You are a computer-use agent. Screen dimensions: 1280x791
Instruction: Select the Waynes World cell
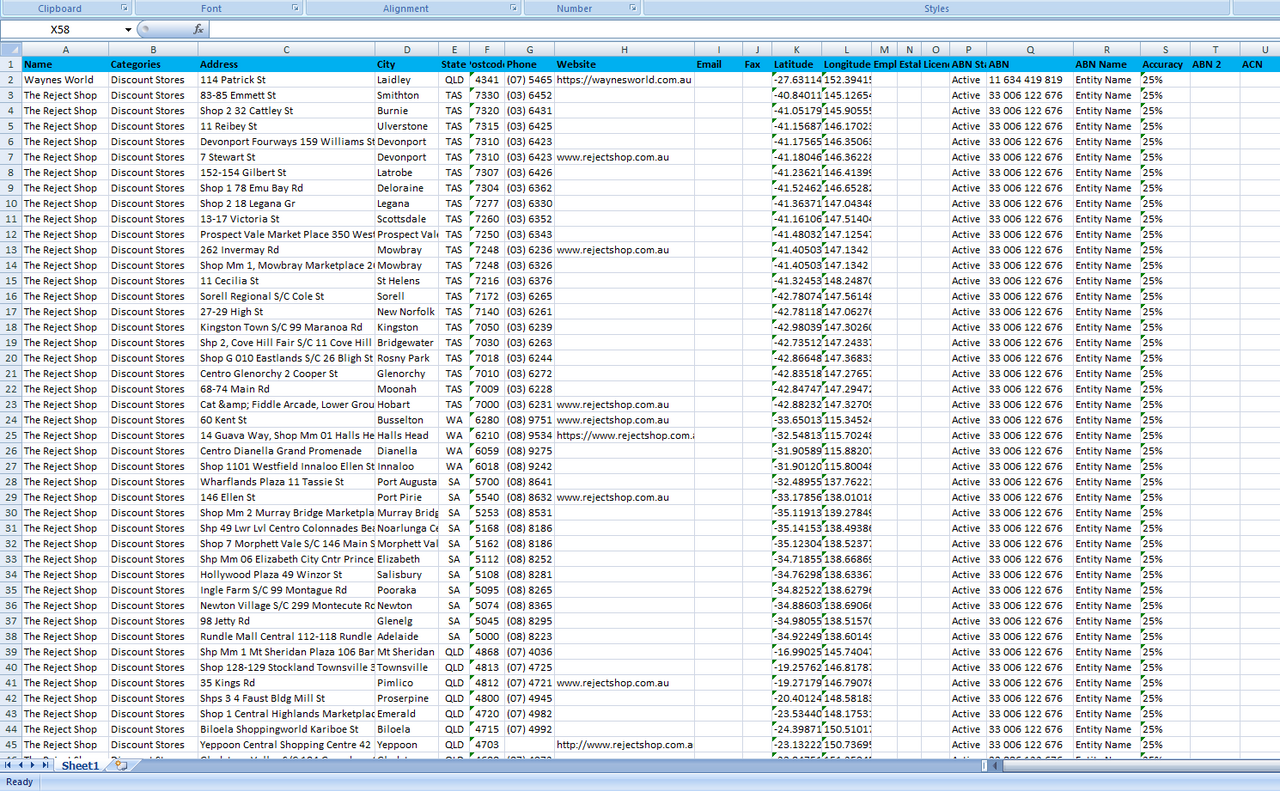[x=65, y=80]
